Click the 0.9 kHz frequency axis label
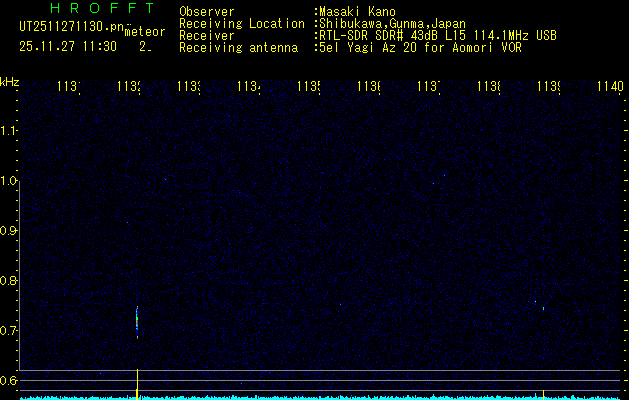This screenshot has height=400, width=629. pos(8,231)
